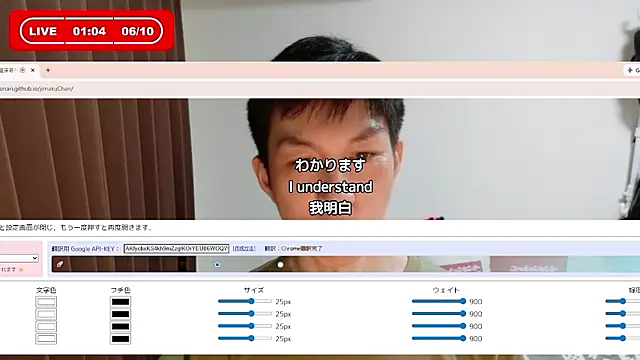
Task: Click the fourth row 900 weight value
Action: pyautogui.click(x=476, y=338)
